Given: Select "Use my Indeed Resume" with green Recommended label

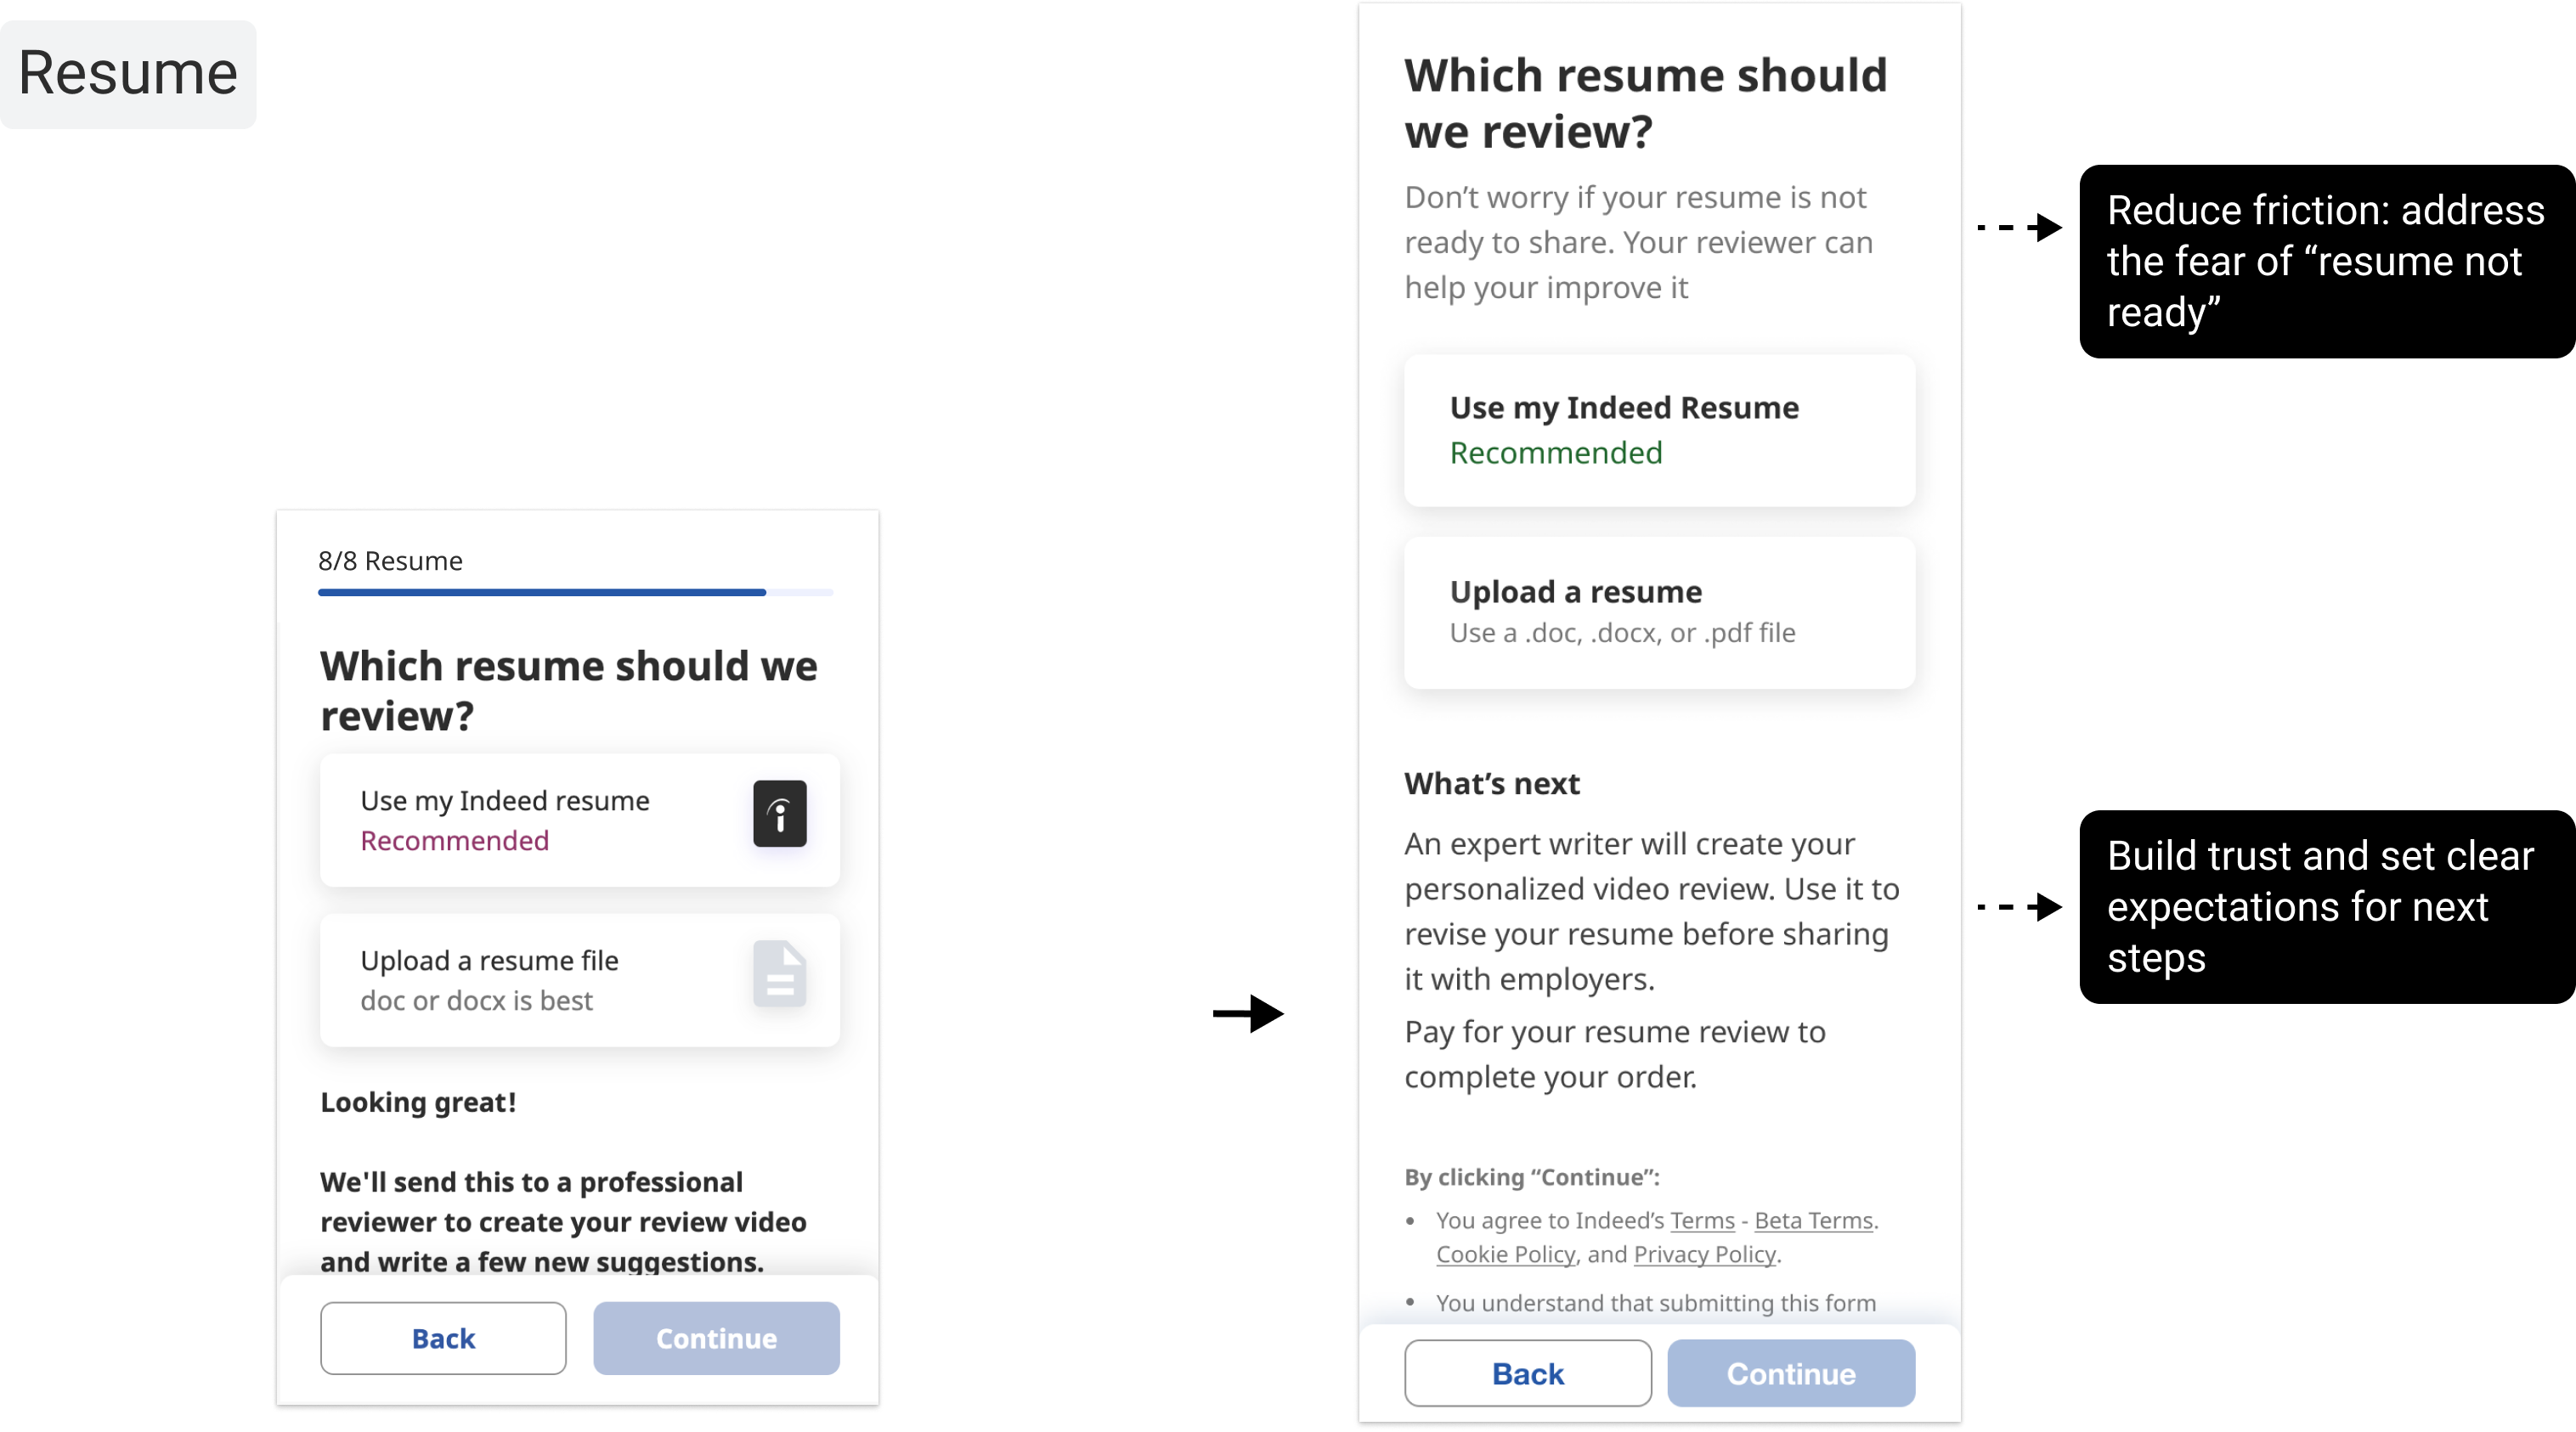Looking at the screenshot, I should [x=1659, y=430].
